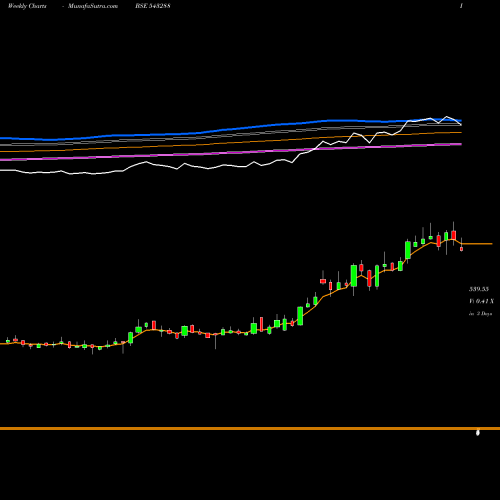Click the 'in 2 Days' text
Screen dimensions: 500x500
coord(480,314)
